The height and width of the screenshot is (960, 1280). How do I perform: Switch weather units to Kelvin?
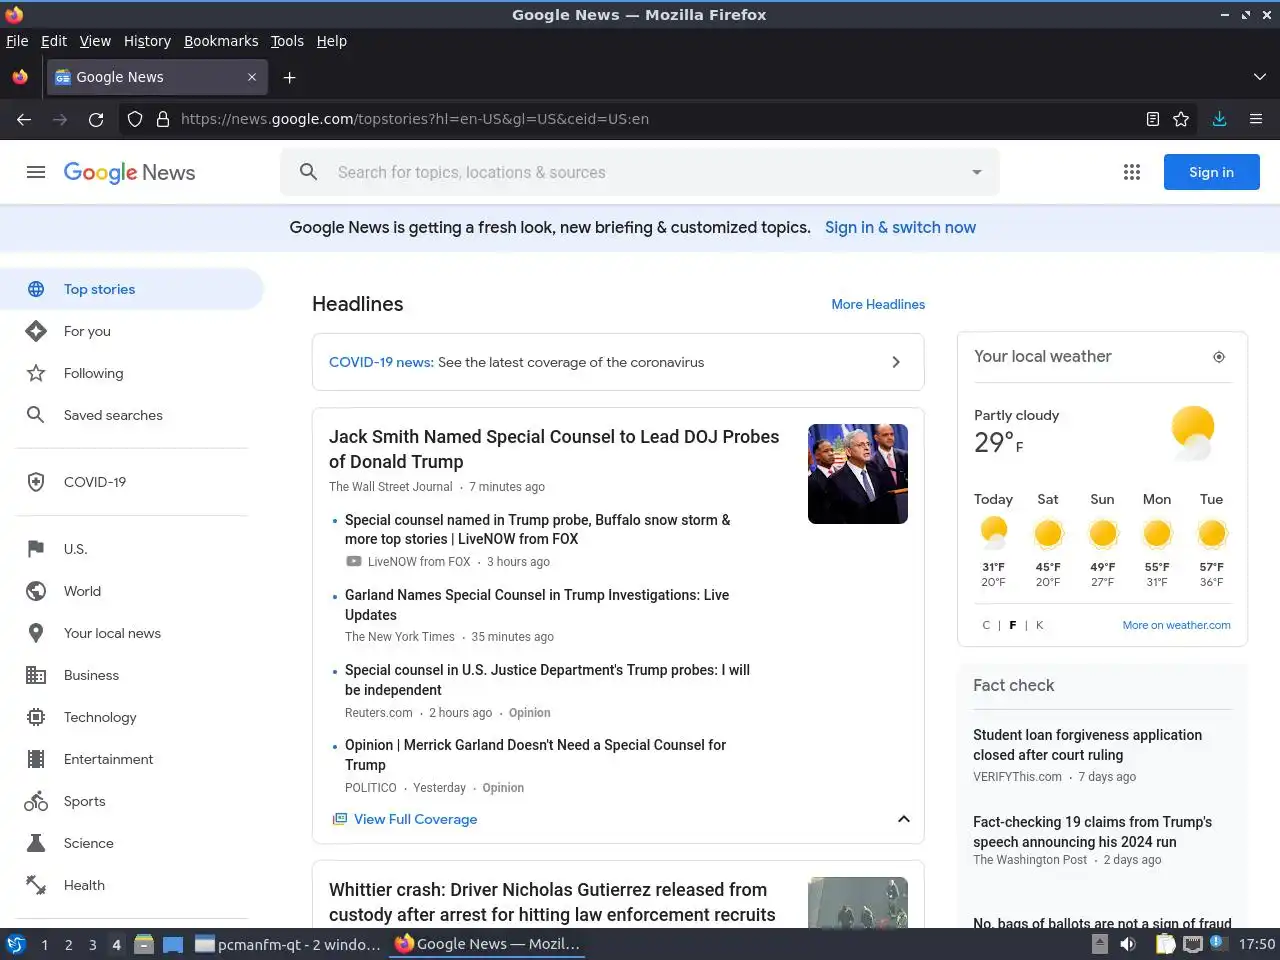point(1040,625)
